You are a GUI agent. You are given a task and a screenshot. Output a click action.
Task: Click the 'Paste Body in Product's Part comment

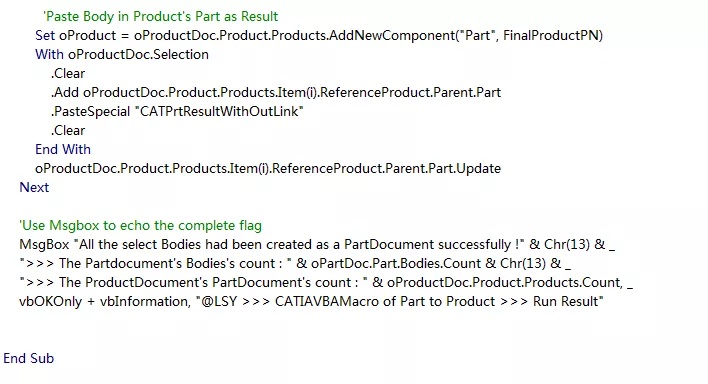[x=161, y=16]
